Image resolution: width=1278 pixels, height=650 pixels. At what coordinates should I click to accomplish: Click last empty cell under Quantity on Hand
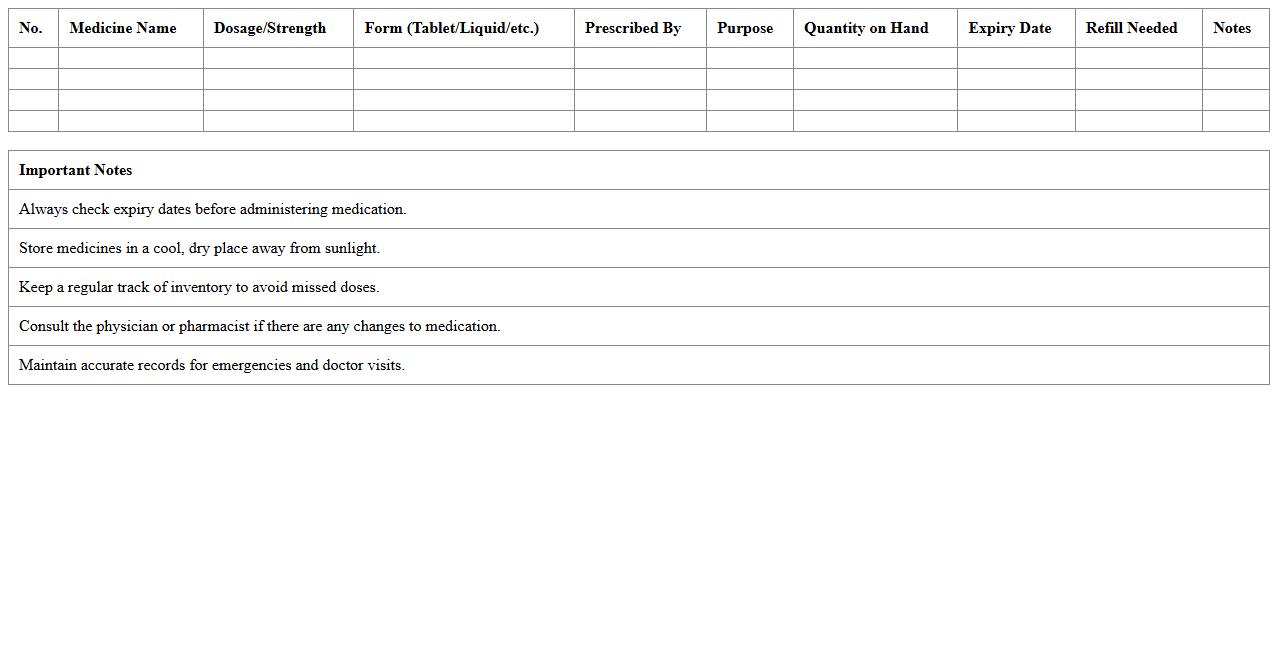[x=875, y=121]
